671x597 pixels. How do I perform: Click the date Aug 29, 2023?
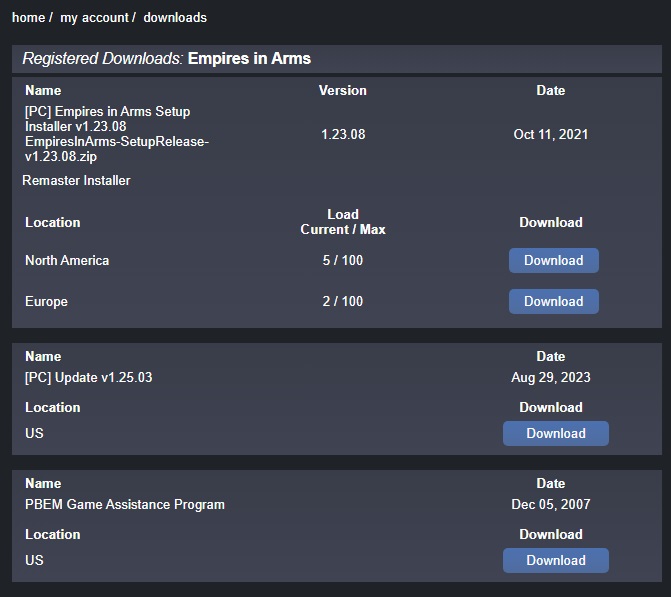(x=551, y=377)
